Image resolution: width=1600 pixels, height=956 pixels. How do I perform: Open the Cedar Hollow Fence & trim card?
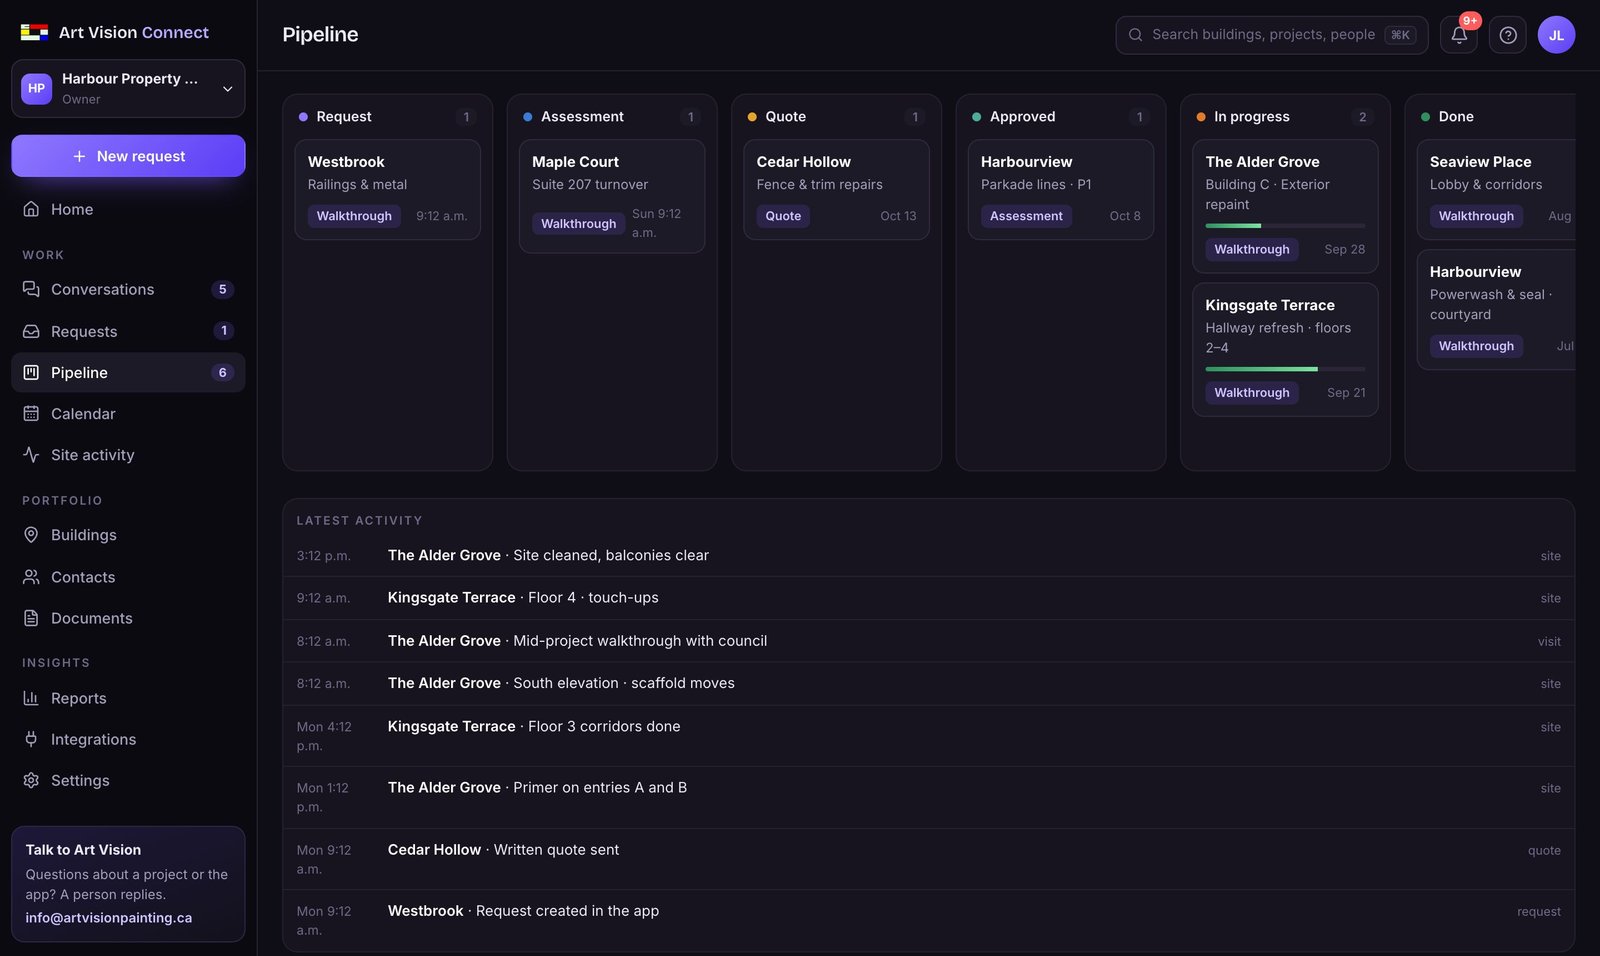pyautogui.click(x=836, y=190)
